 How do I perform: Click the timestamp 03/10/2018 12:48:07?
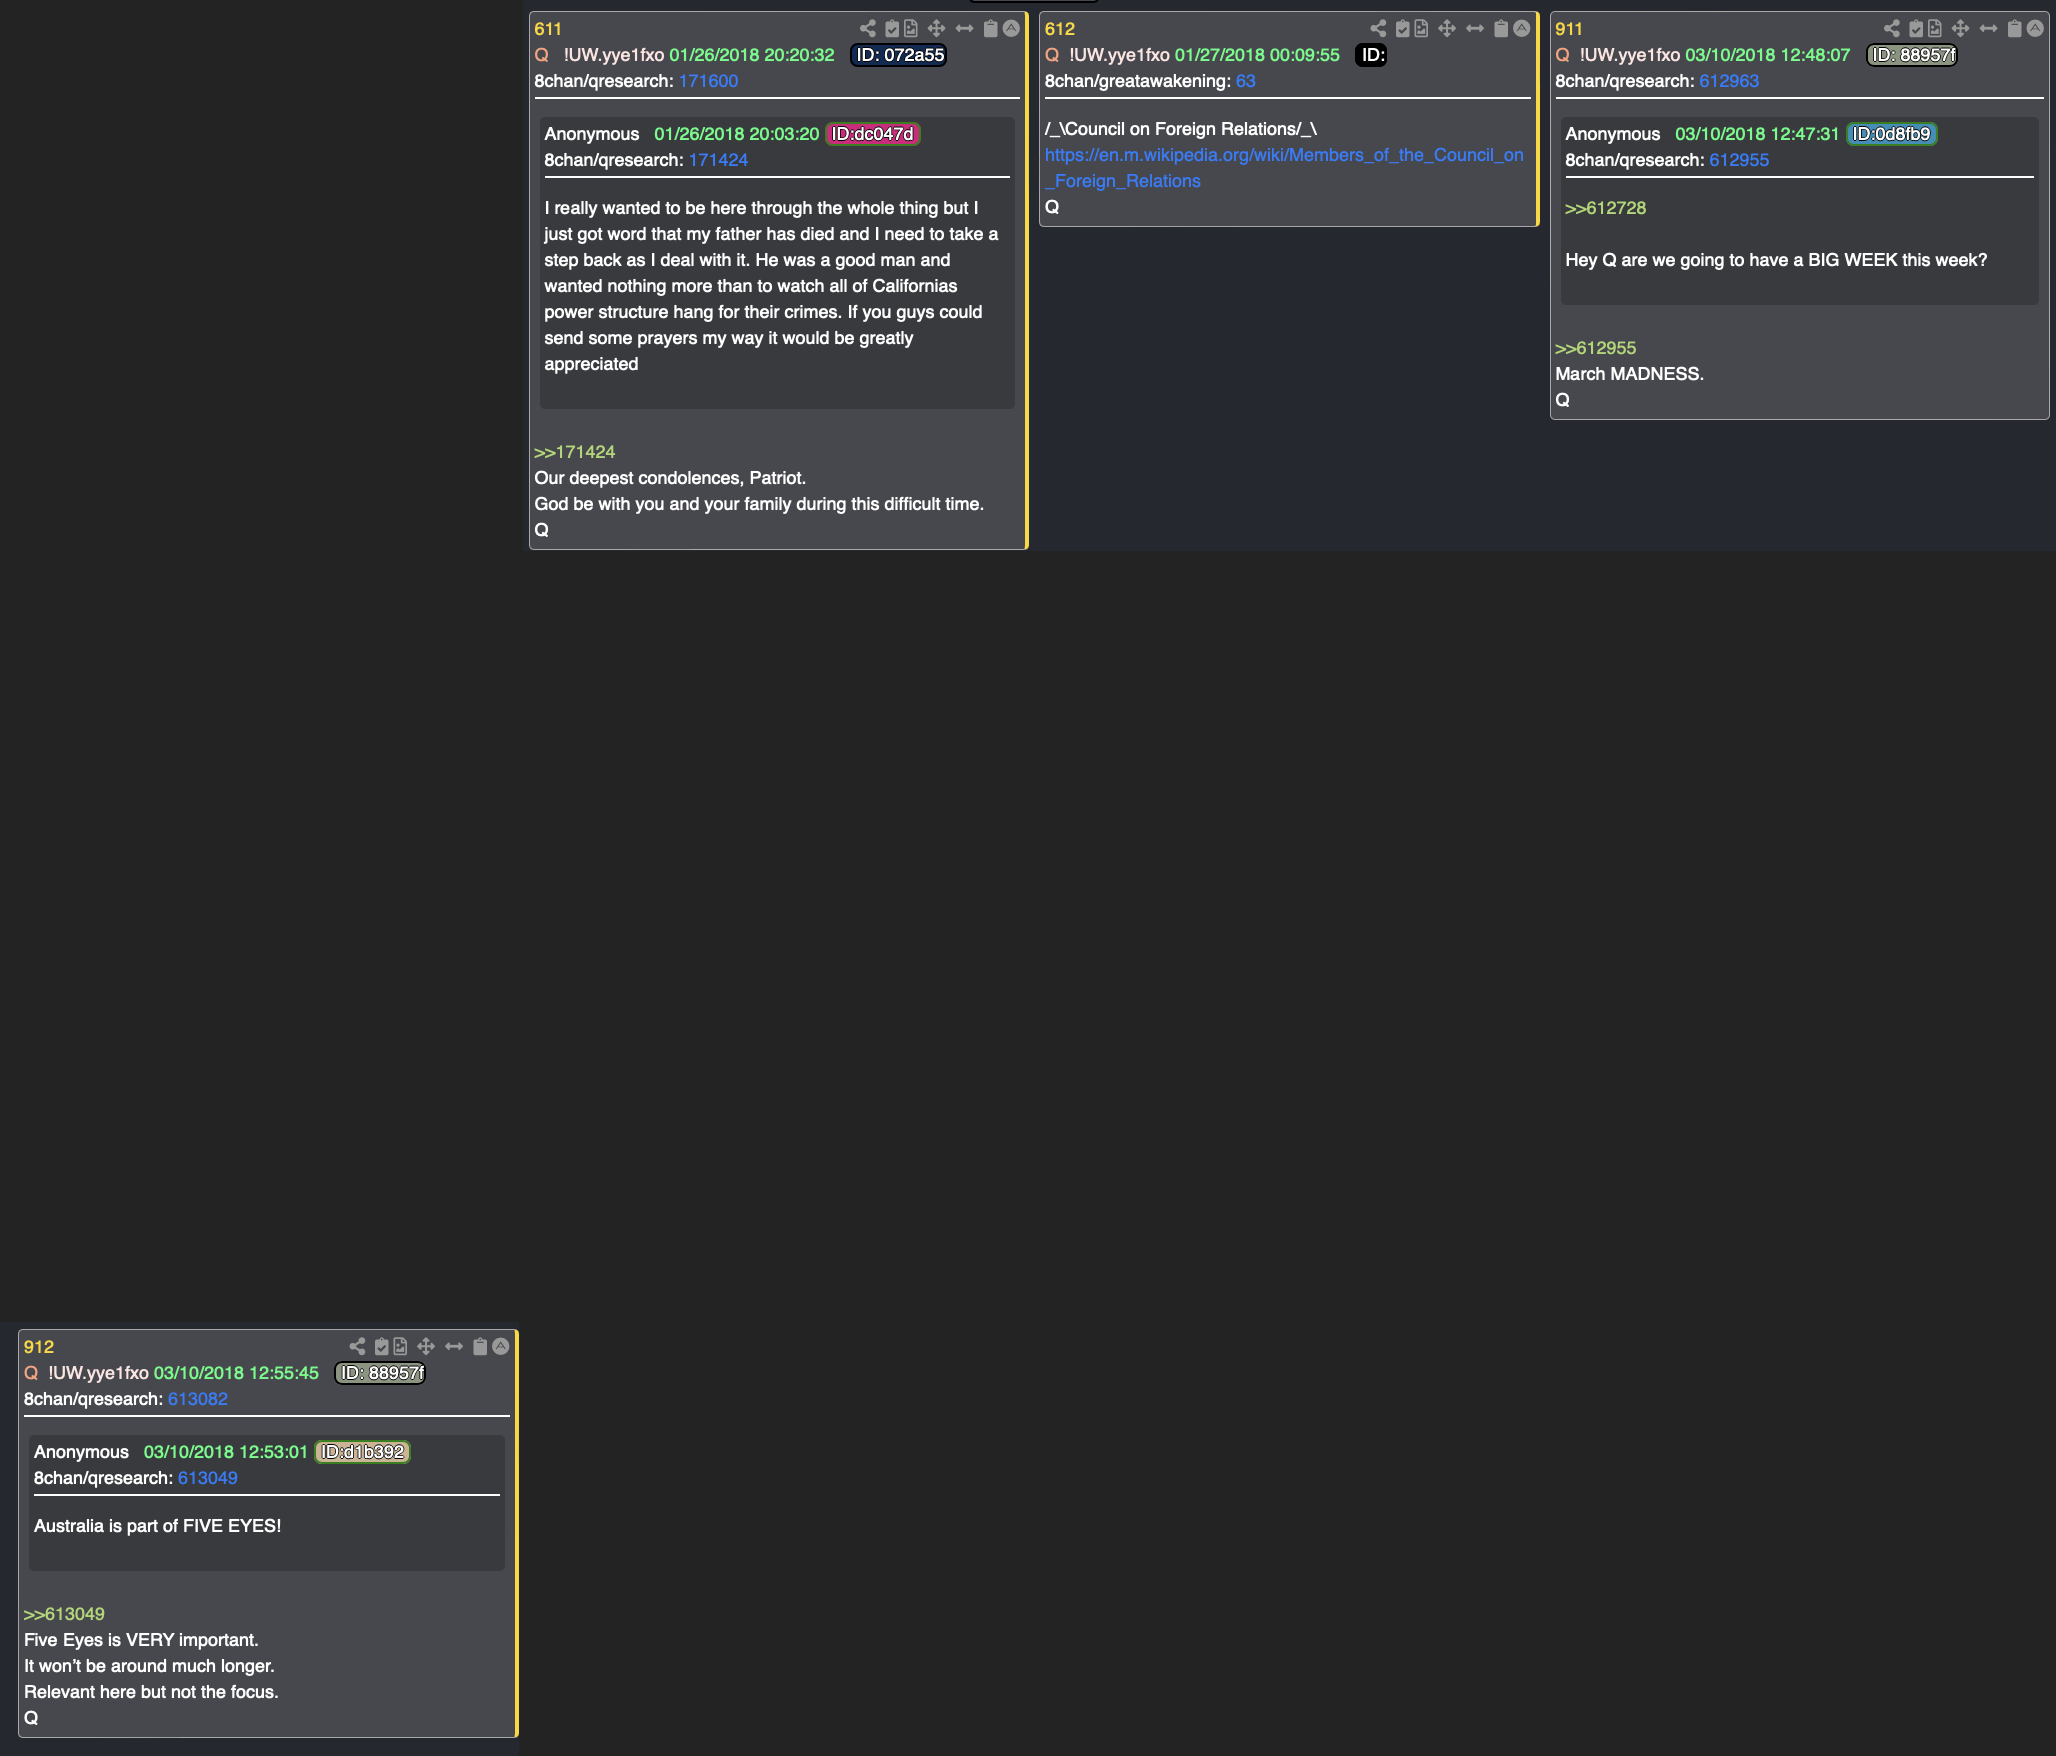pos(1768,55)
